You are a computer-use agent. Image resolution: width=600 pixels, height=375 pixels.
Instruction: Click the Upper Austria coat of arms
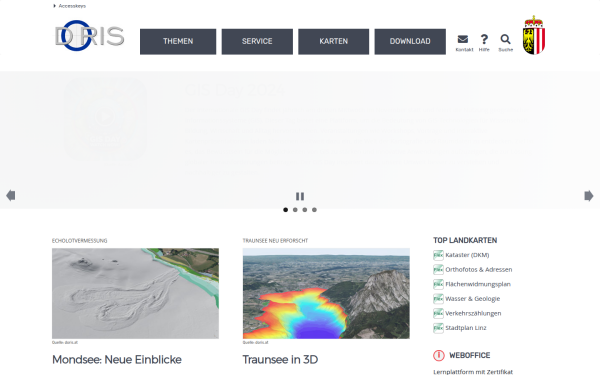534,35
